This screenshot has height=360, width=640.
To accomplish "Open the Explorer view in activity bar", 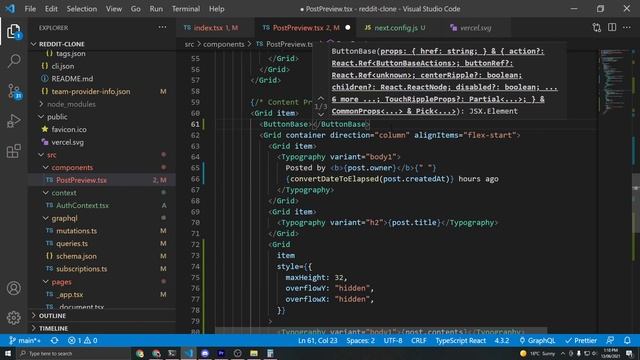I will point(13,31).
